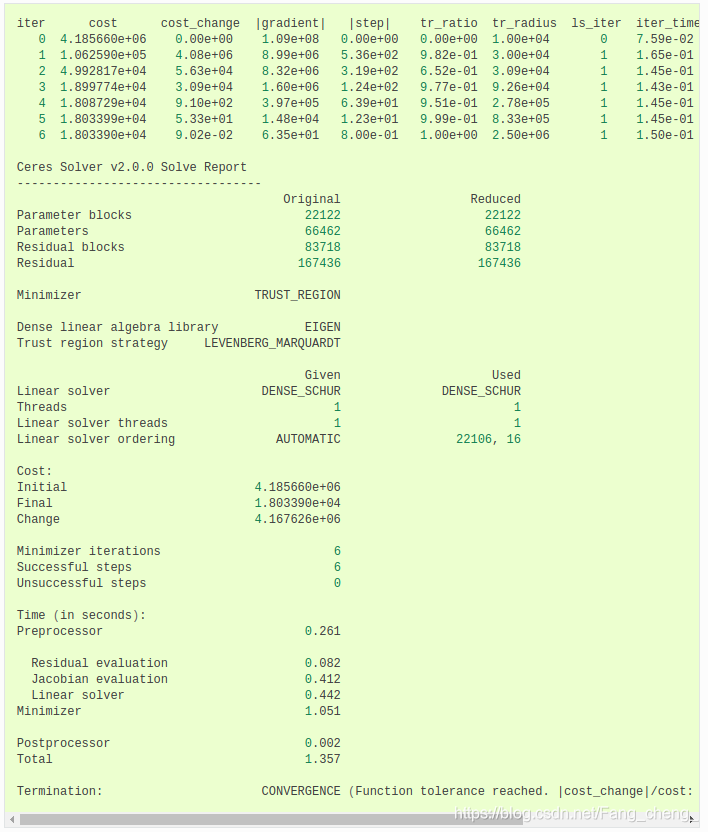Click the TRUST_REGION minimizer value

(297, 295)
